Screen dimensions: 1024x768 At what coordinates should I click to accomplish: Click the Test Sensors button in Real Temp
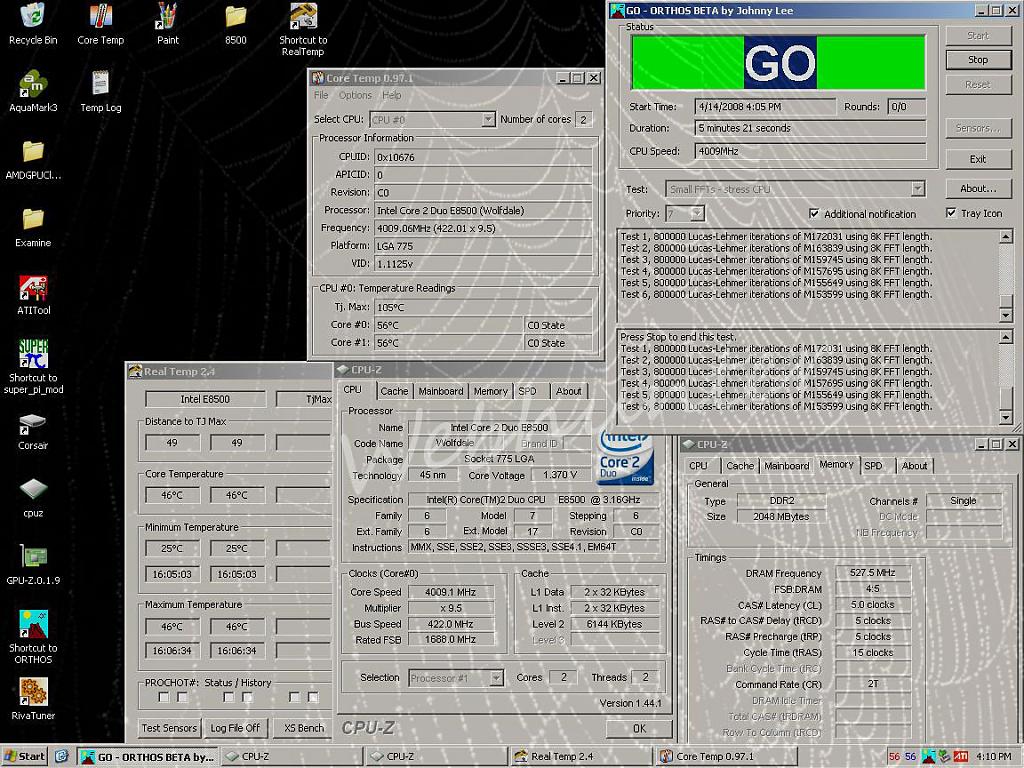(169, 728)
